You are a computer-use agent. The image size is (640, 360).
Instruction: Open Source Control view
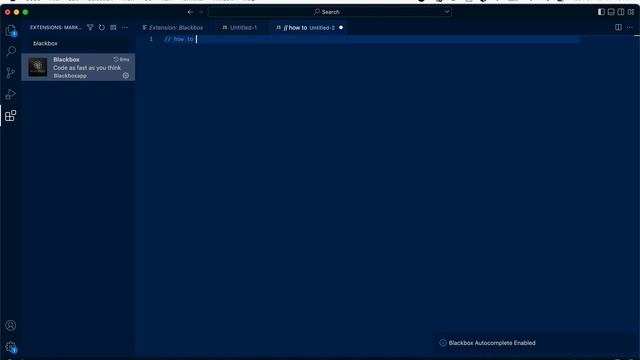11,73
